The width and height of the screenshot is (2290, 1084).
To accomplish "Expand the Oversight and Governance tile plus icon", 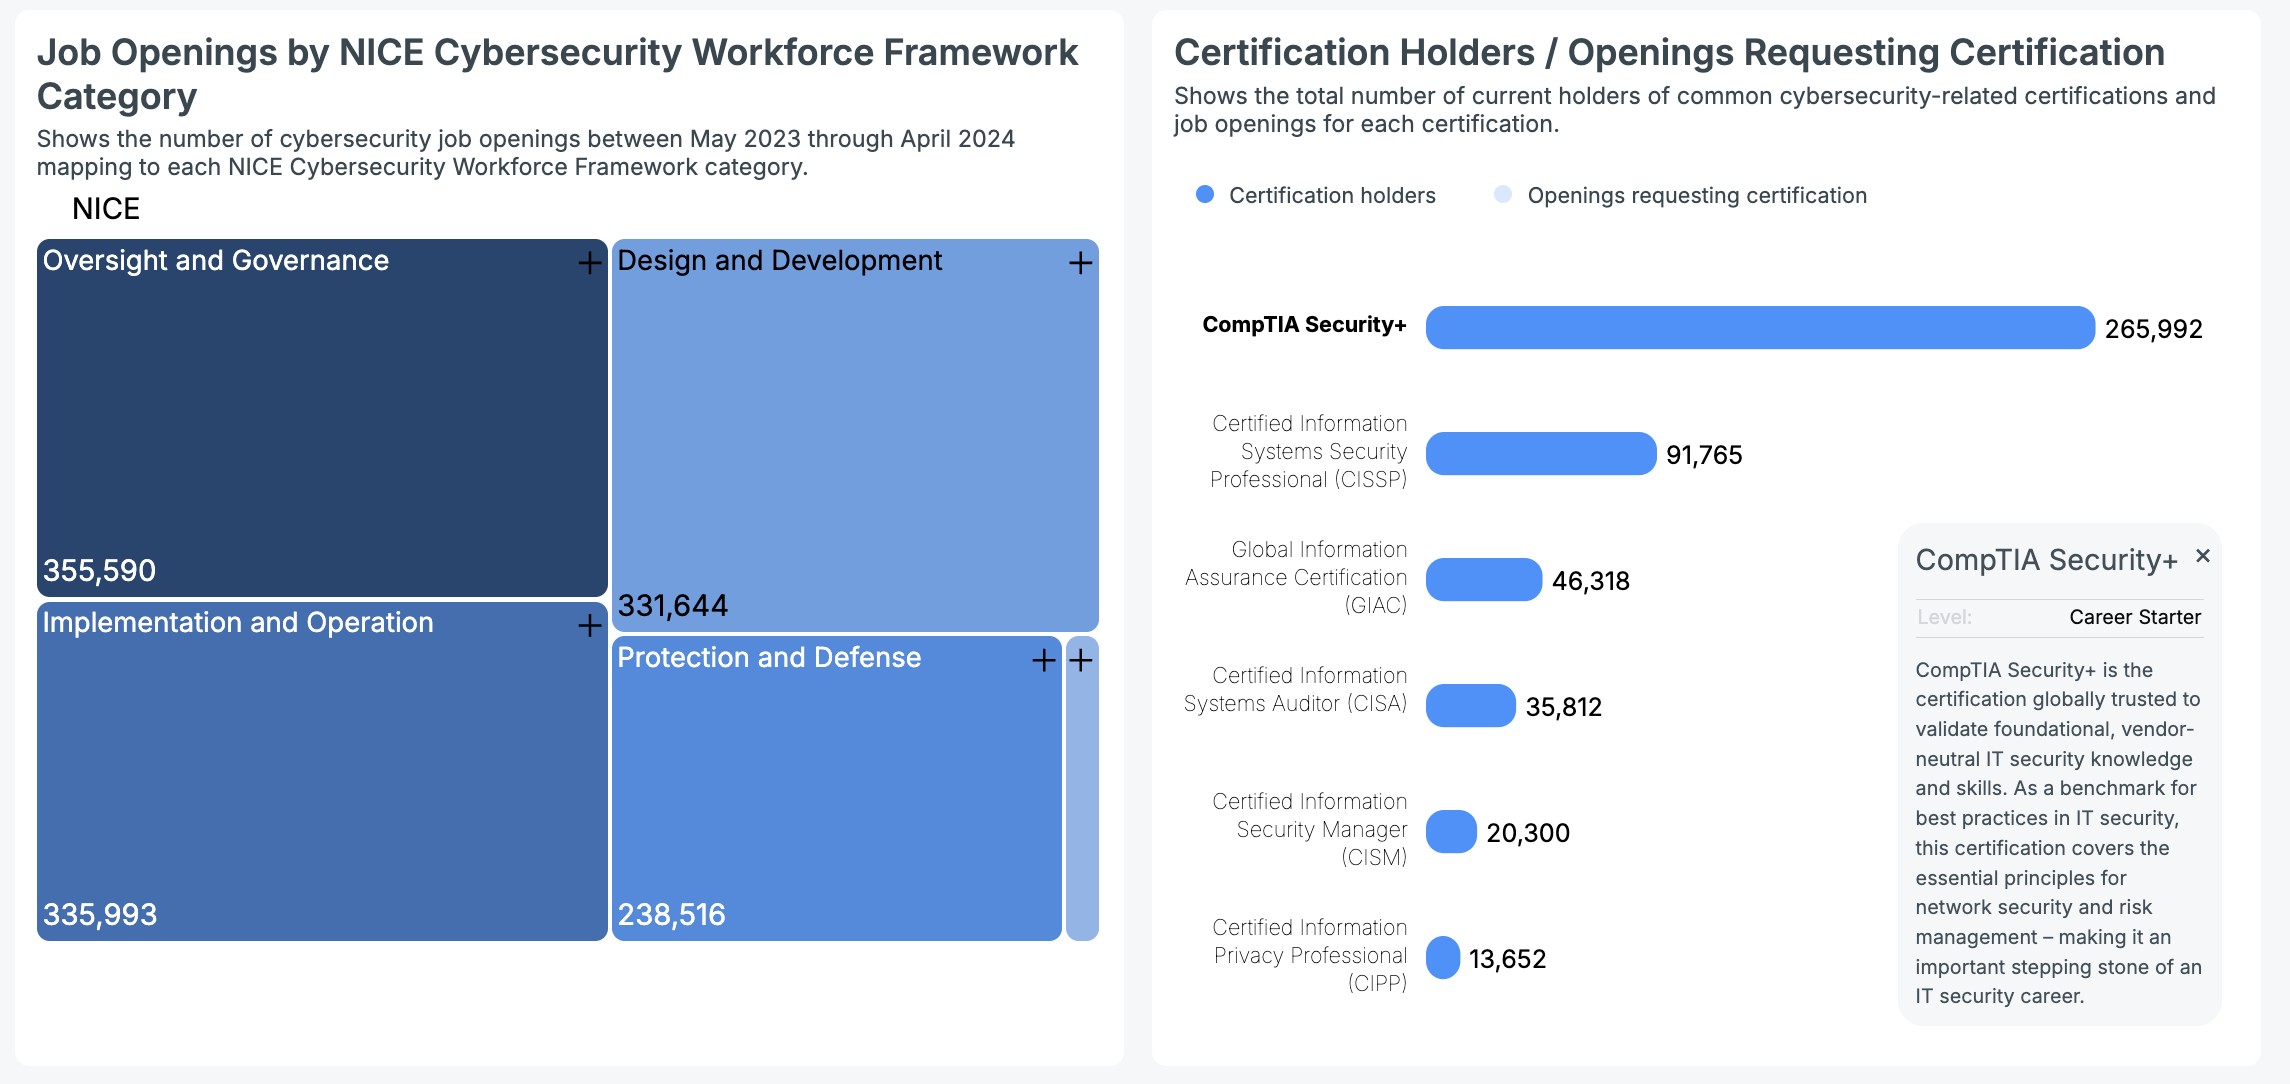I will tap(590, 263).
